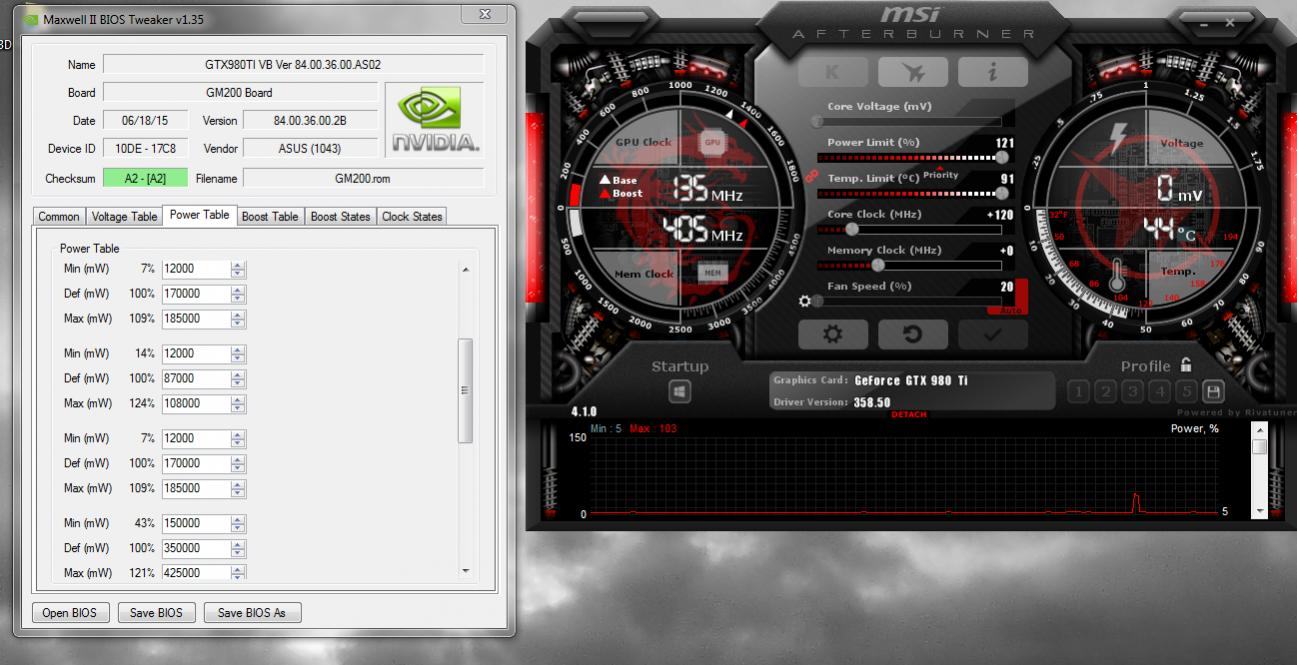1297x665 pixels.
Task: Click the MEM chip icon on the clock gauge
Action: point(712,272)
